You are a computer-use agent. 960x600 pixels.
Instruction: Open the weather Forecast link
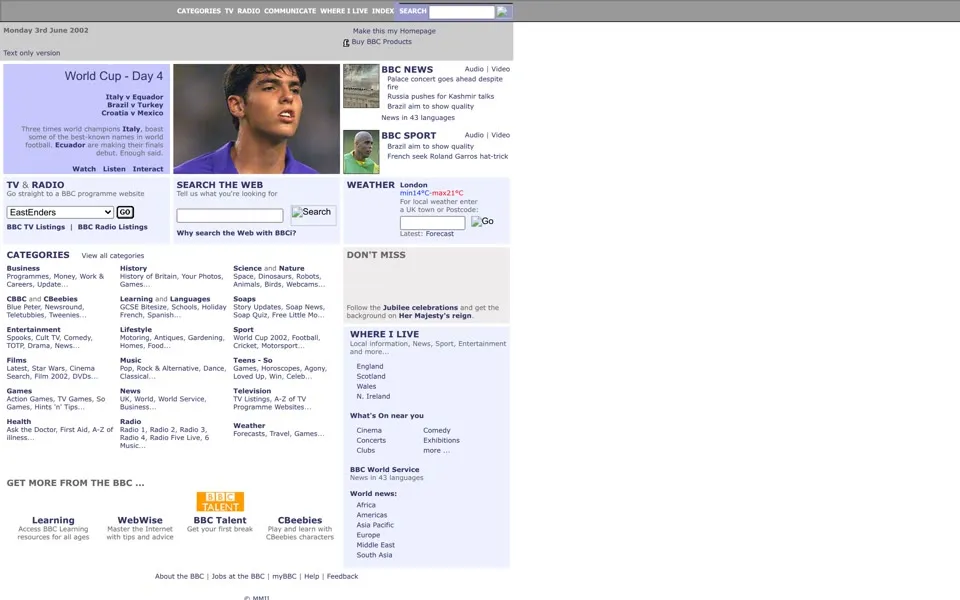(x=440, y=234)
